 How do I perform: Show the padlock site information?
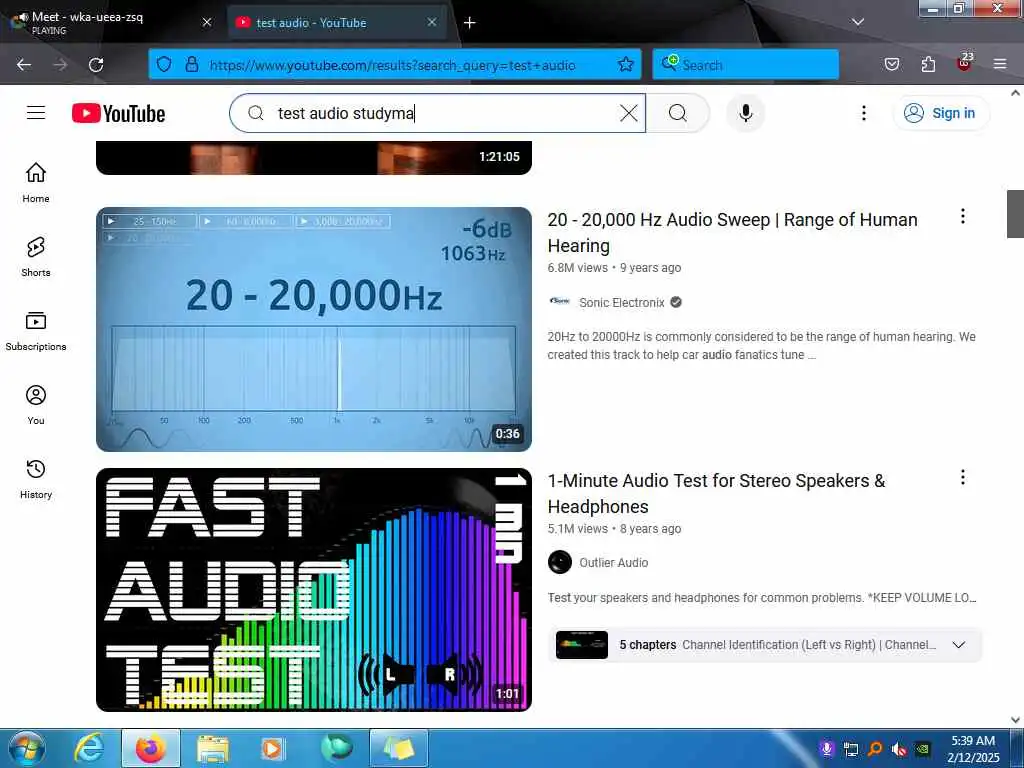[191, 64]
